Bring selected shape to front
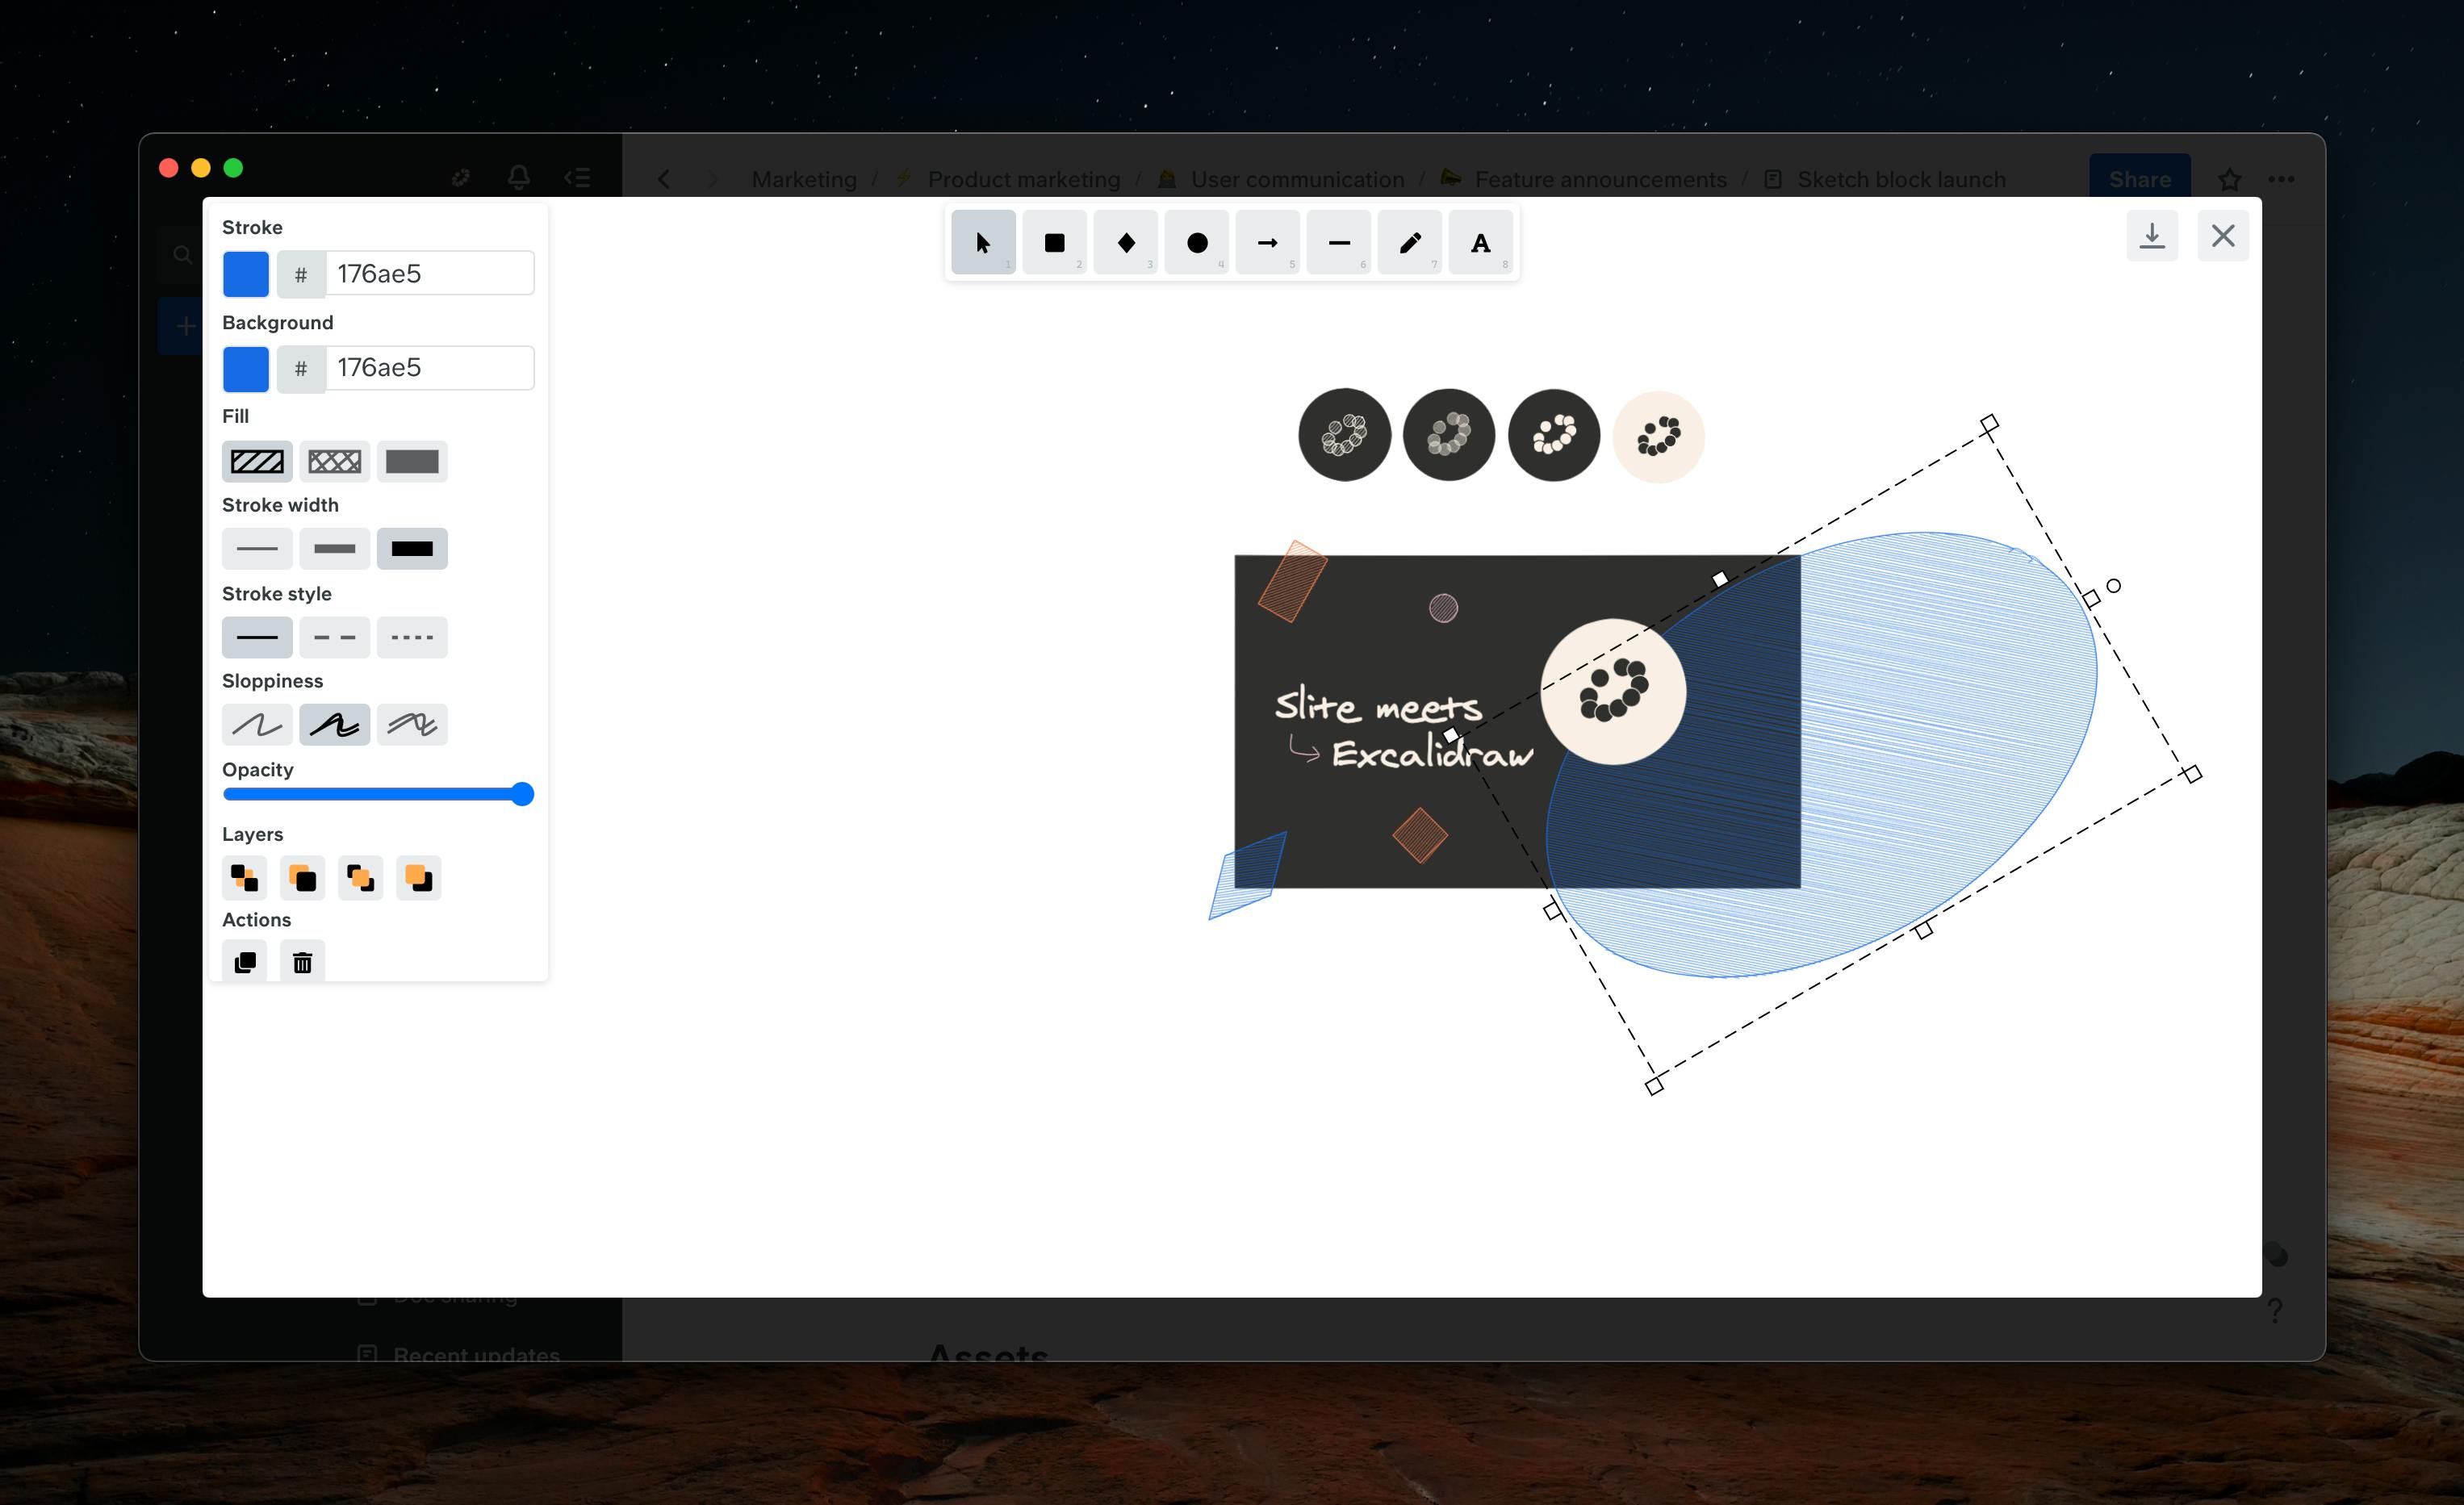The height and width of the screenshot is (1505, 2464). pos(418,878)
